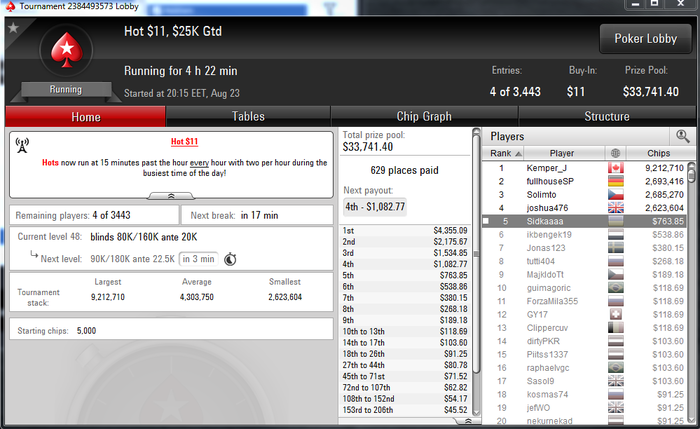
Task: Switch to the Tables tab
Action: tap(248, 117)
